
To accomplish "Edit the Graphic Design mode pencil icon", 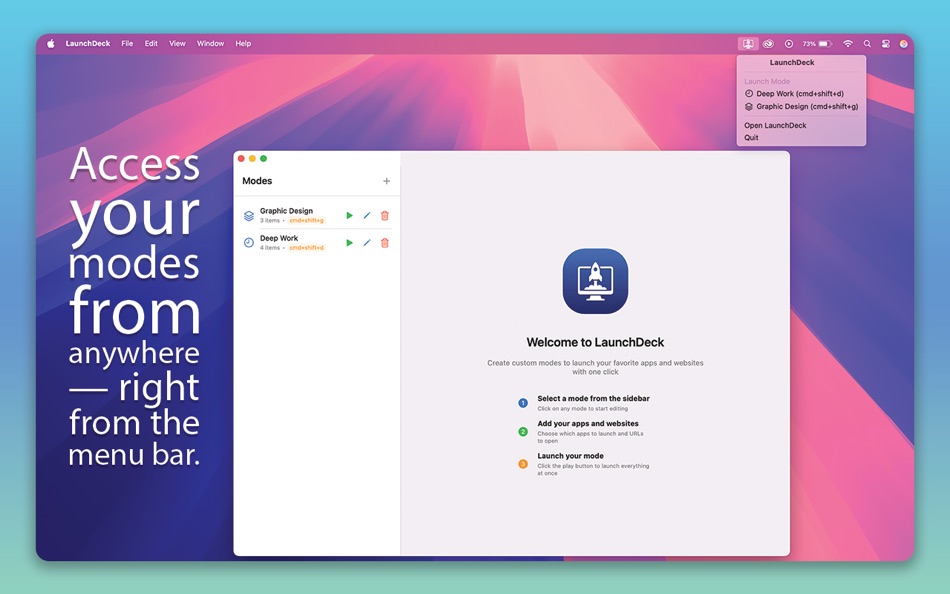I will [367, 216].
